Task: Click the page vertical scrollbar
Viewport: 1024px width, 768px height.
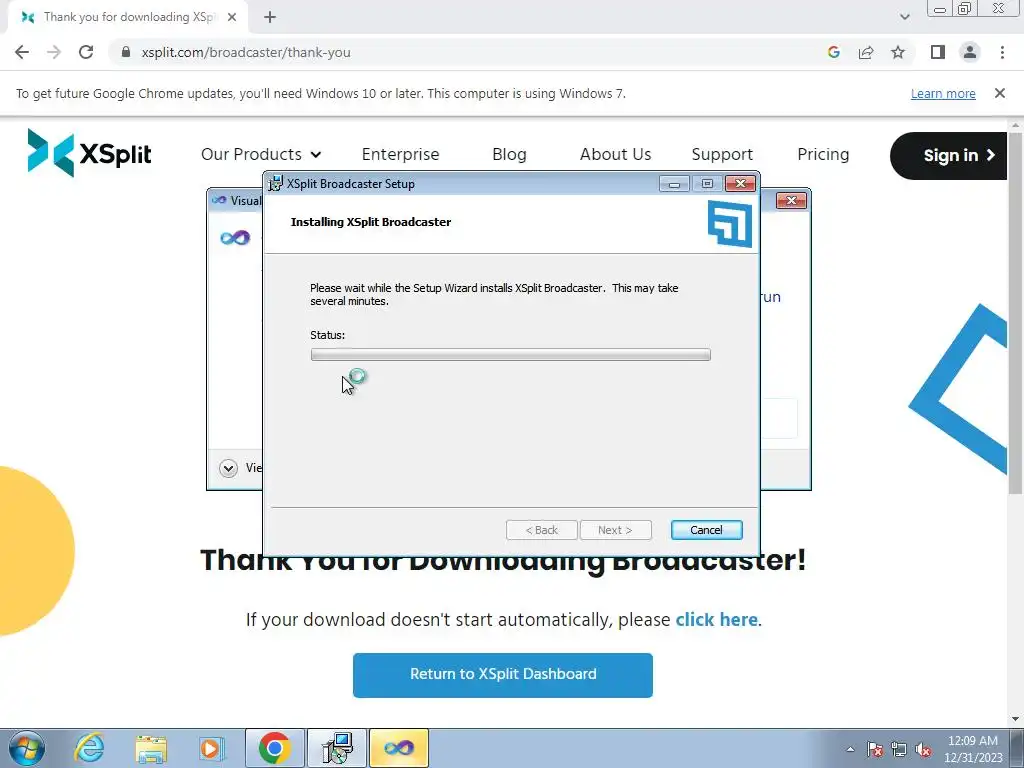Action: click(1016, 313)
